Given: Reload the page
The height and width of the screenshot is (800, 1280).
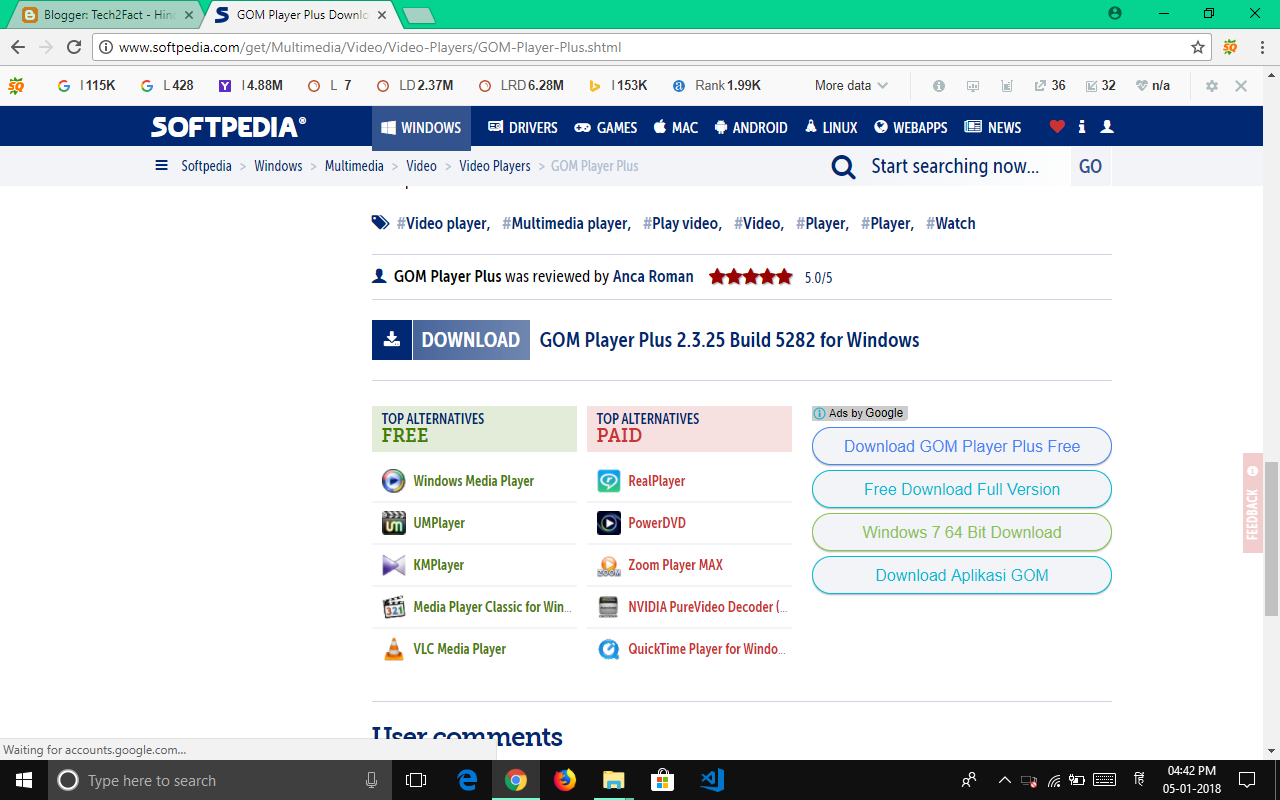Looking at the screenshot, I should (x=74, y=47).
